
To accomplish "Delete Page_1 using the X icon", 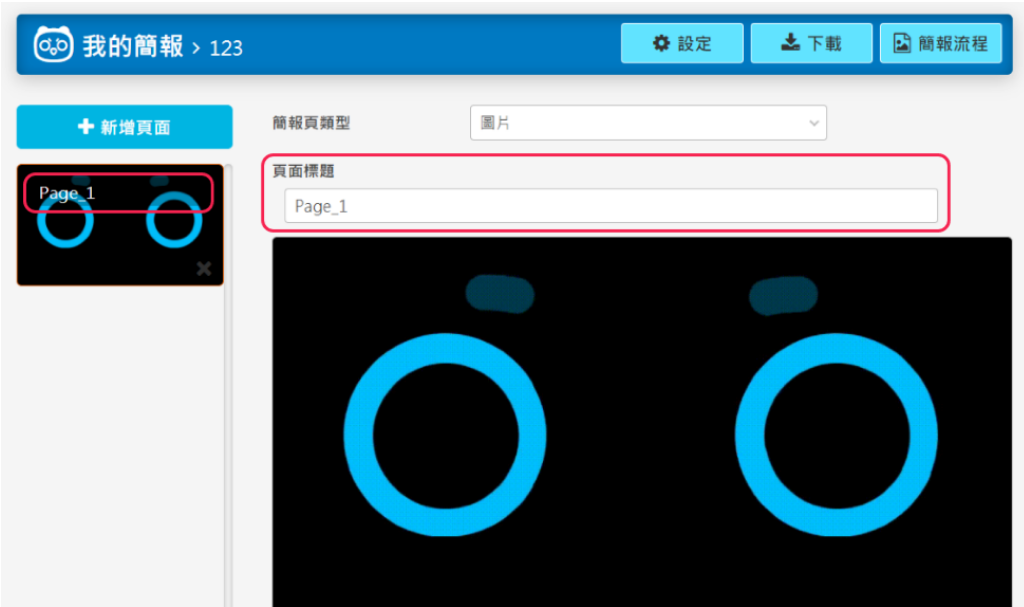I will [204, 268].
